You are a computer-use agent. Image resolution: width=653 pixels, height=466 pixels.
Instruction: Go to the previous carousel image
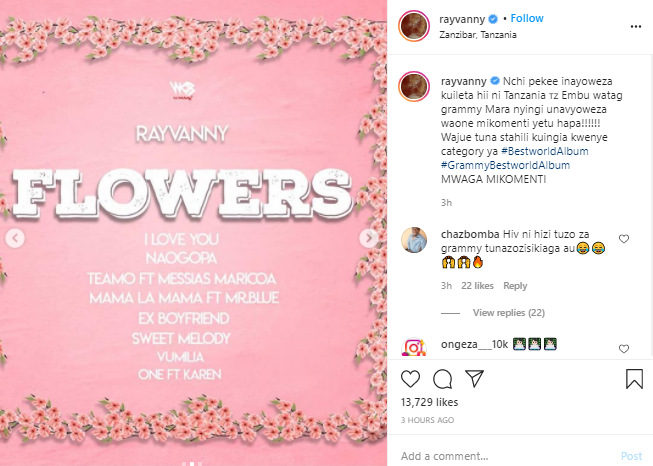[15, 238]
